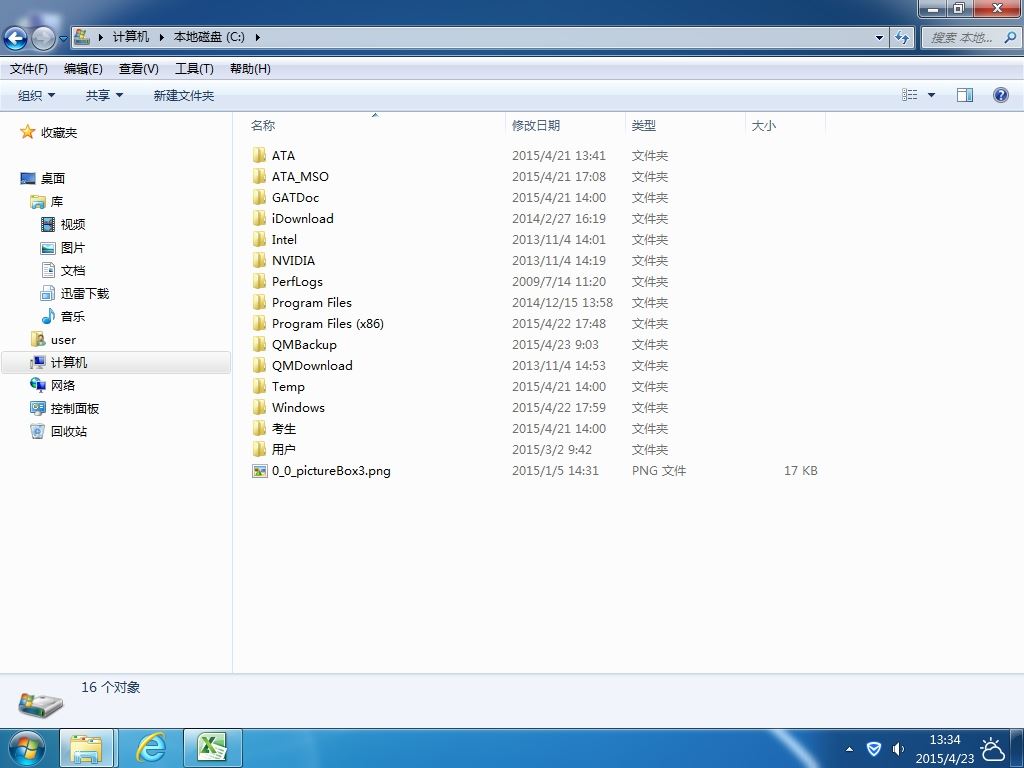
Task: Open Excel from the taskbar
Action: [x=212, y=748]
